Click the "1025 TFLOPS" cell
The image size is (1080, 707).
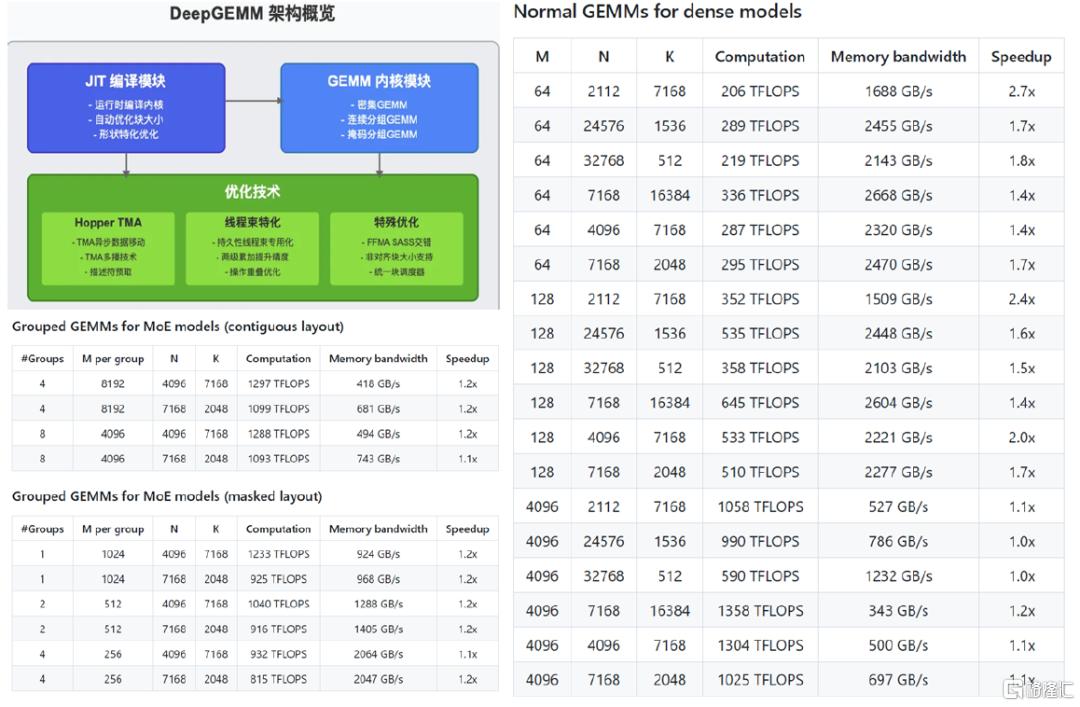click(x=760, y=679)
